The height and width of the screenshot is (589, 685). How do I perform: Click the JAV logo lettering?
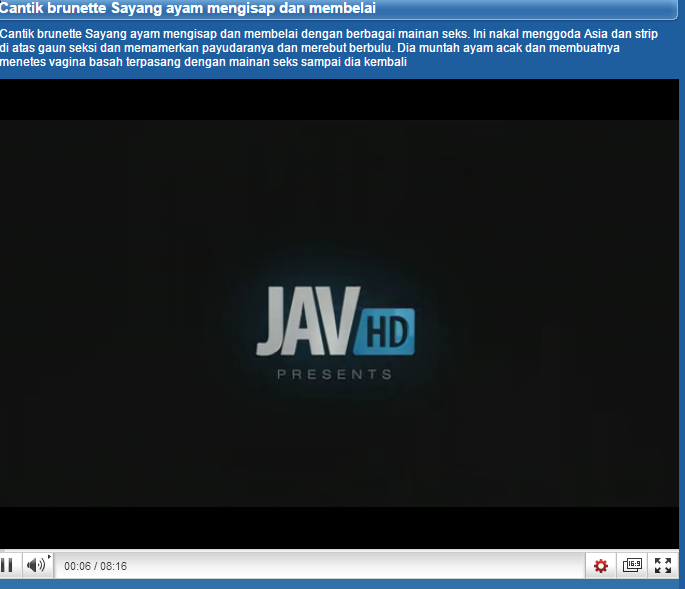[305, 322]
